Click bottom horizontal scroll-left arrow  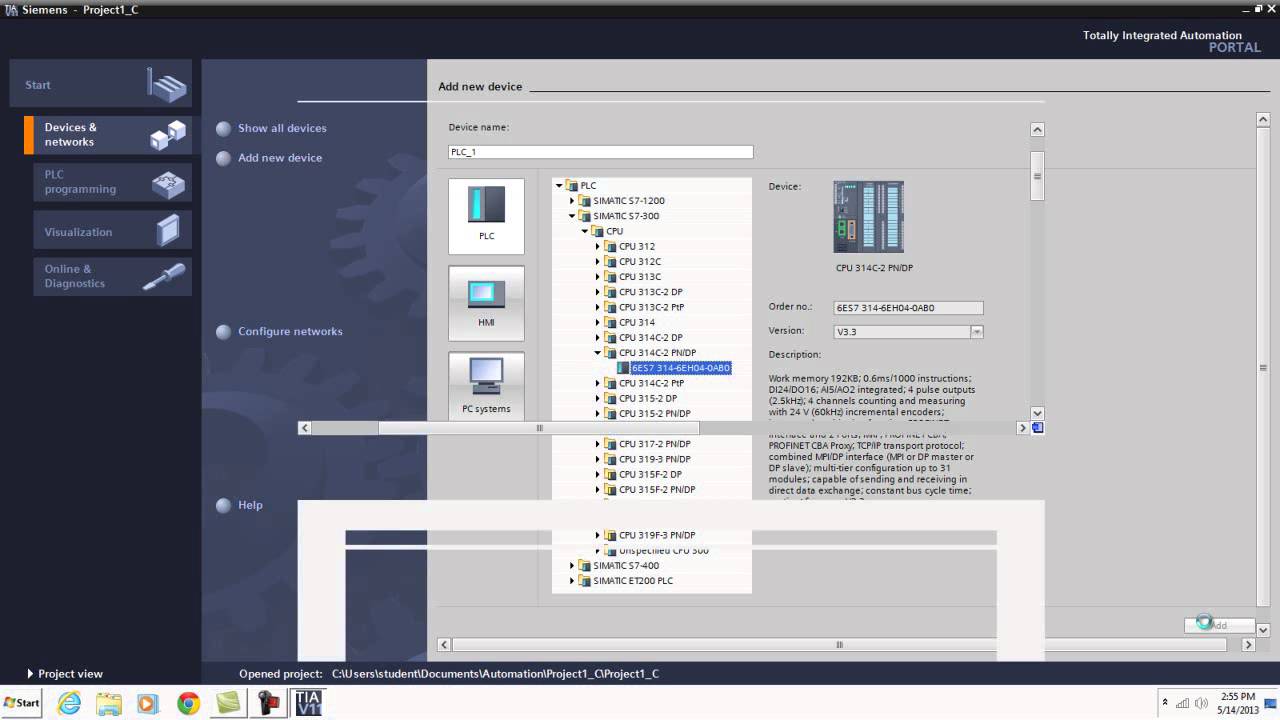tap(445, 645)
